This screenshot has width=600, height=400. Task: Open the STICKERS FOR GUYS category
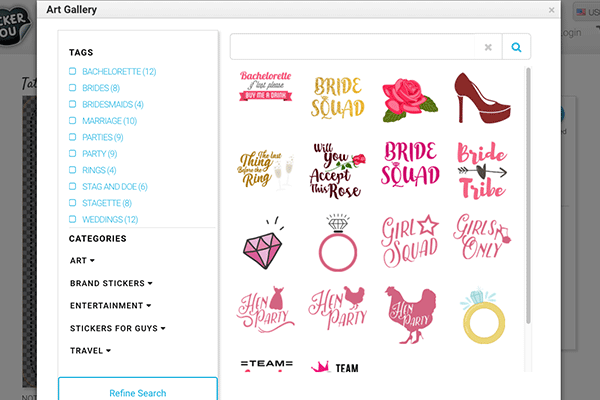tap(117, 328)
